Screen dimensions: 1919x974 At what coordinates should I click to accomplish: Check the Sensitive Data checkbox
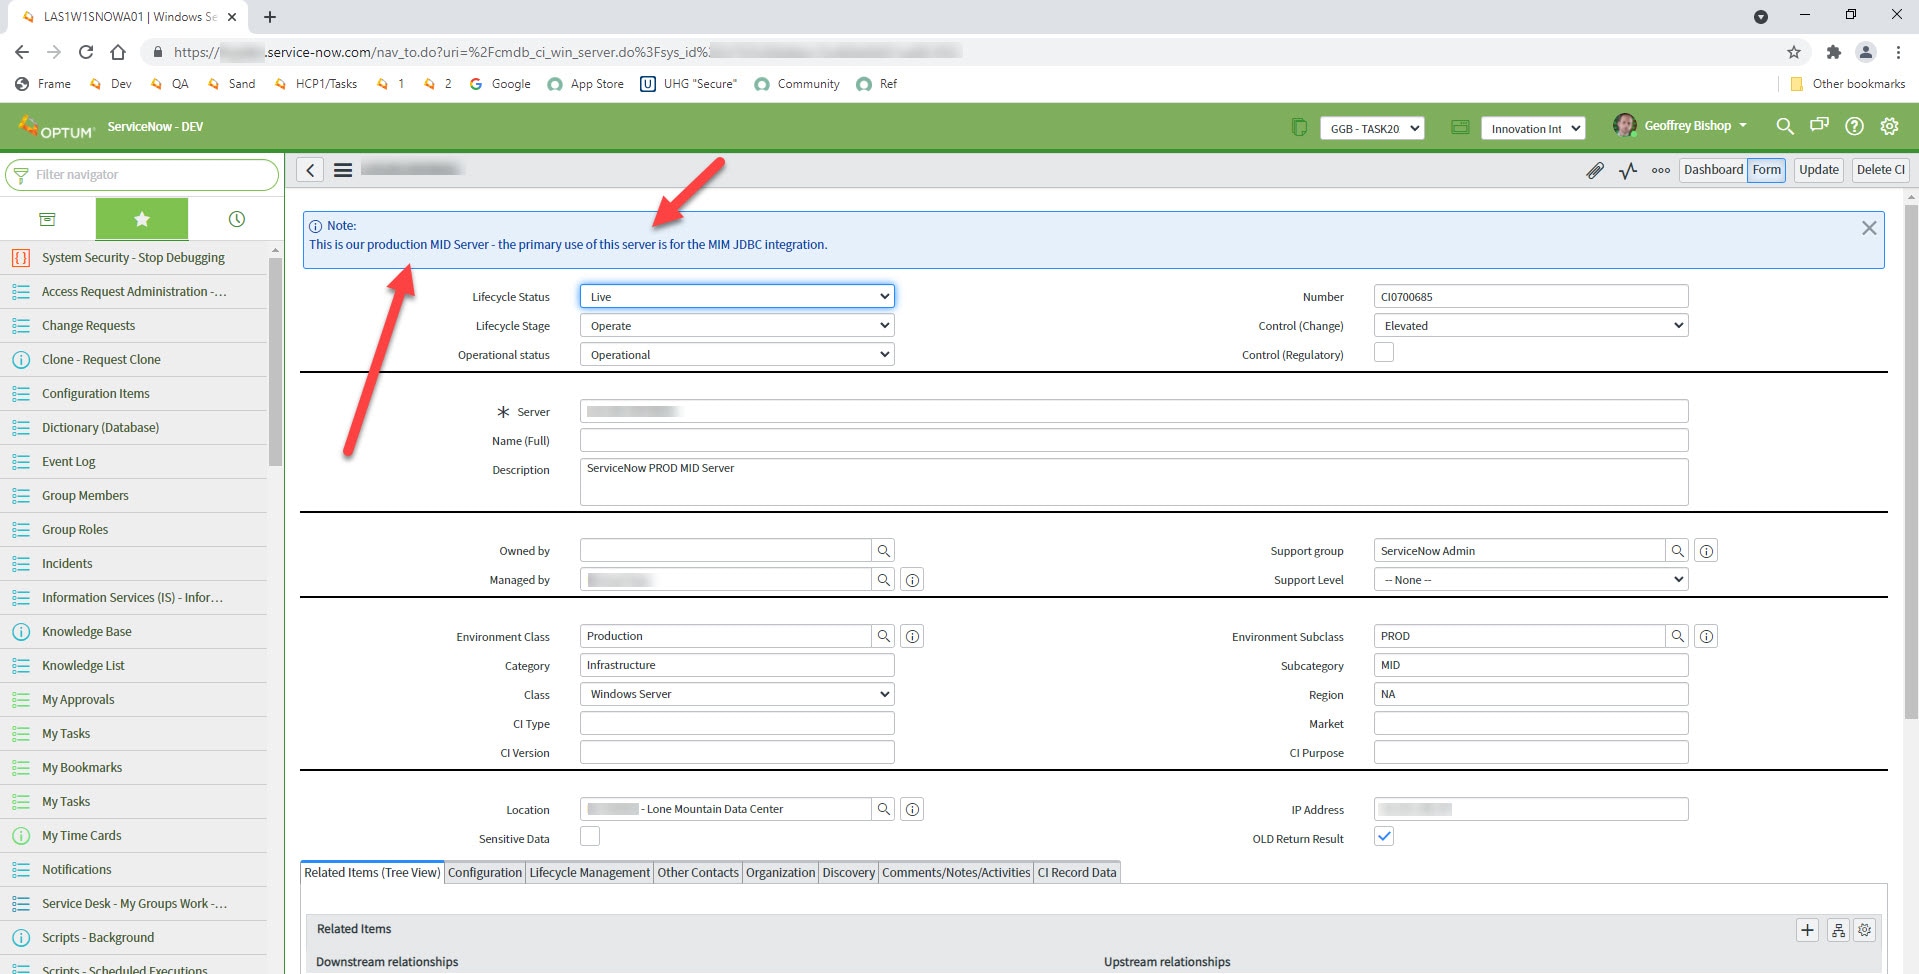pos(590,837)
